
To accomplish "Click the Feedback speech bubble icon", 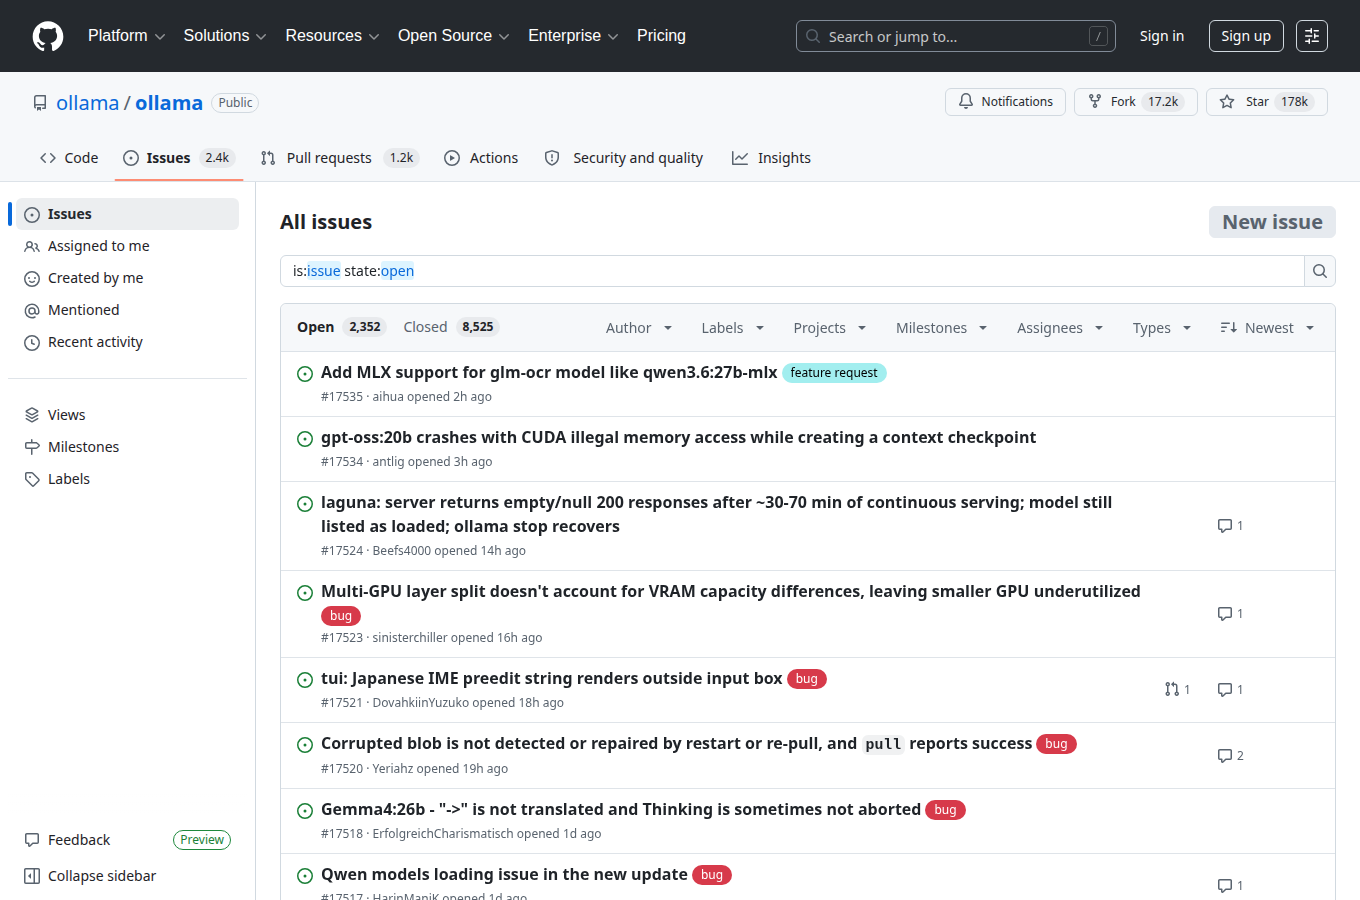I will point(32,840).
